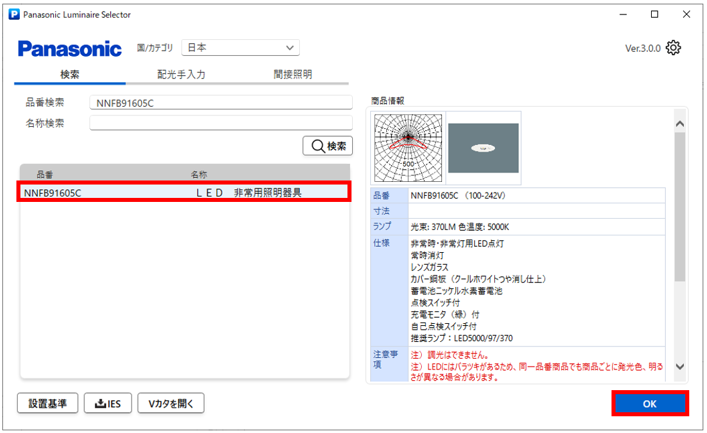
Task: Confirm selection with the OK button
Action: click(650, 403)
